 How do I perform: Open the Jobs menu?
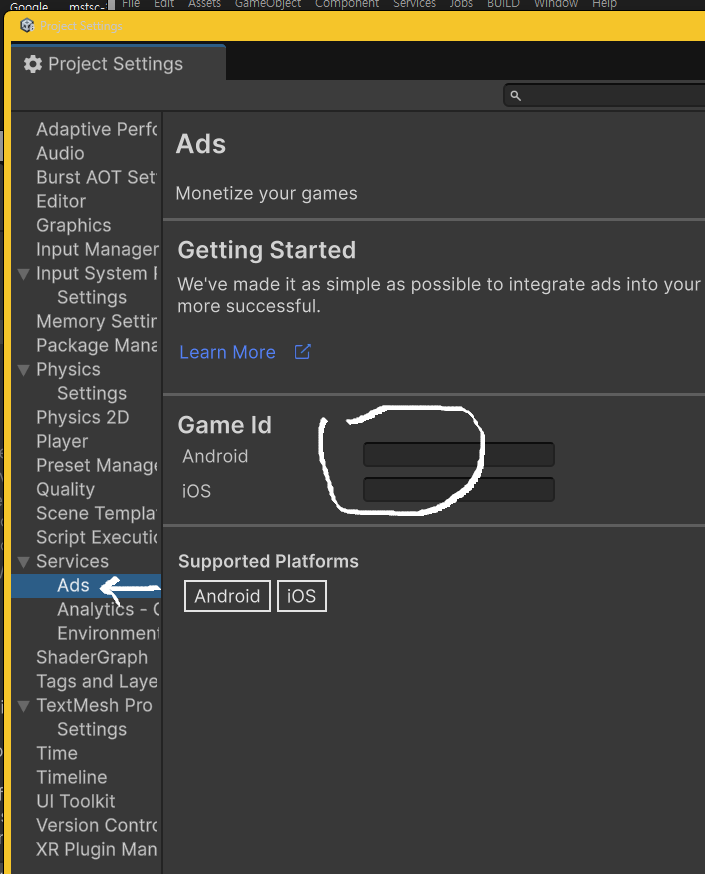pos(461,4)
